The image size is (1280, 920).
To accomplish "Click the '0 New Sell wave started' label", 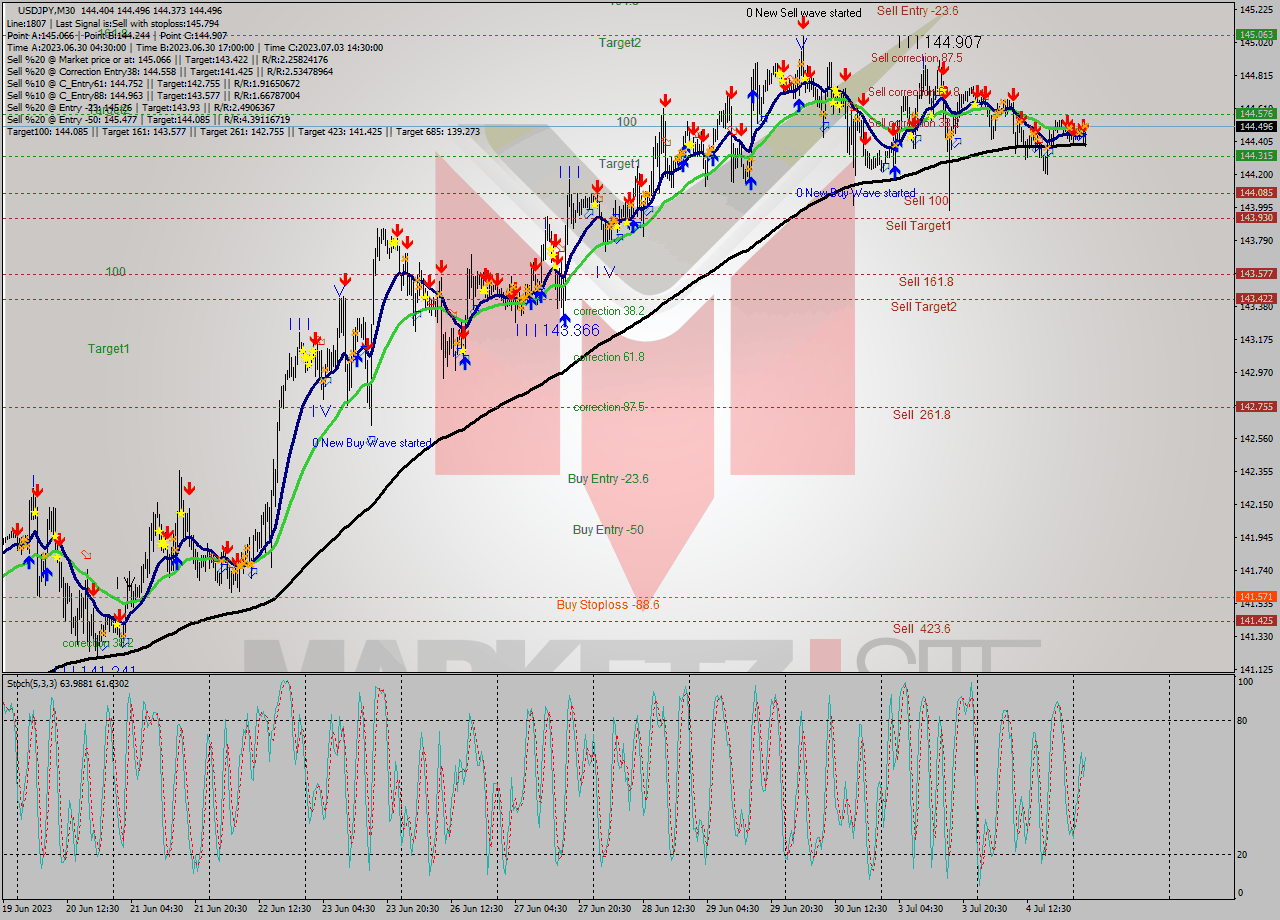I will point(804,13).
